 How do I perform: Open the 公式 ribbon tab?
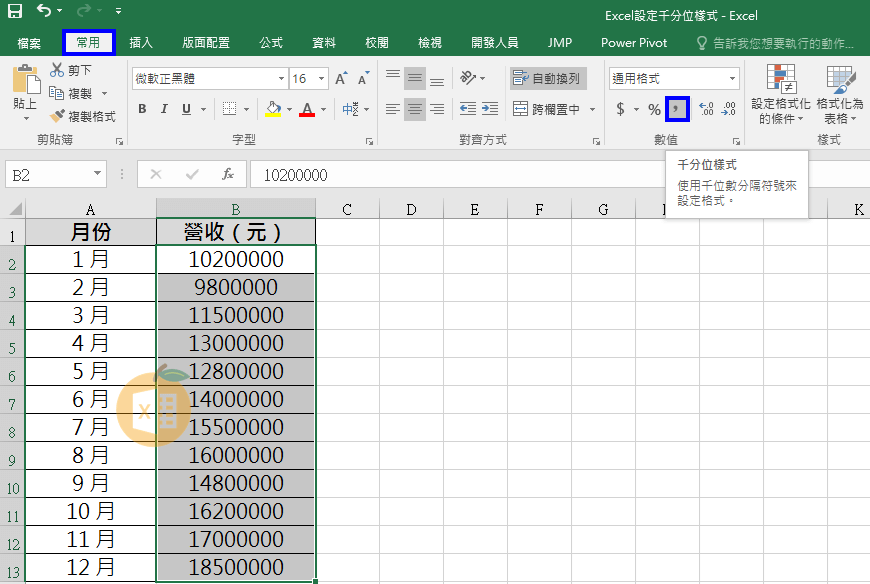click(271, 43)
